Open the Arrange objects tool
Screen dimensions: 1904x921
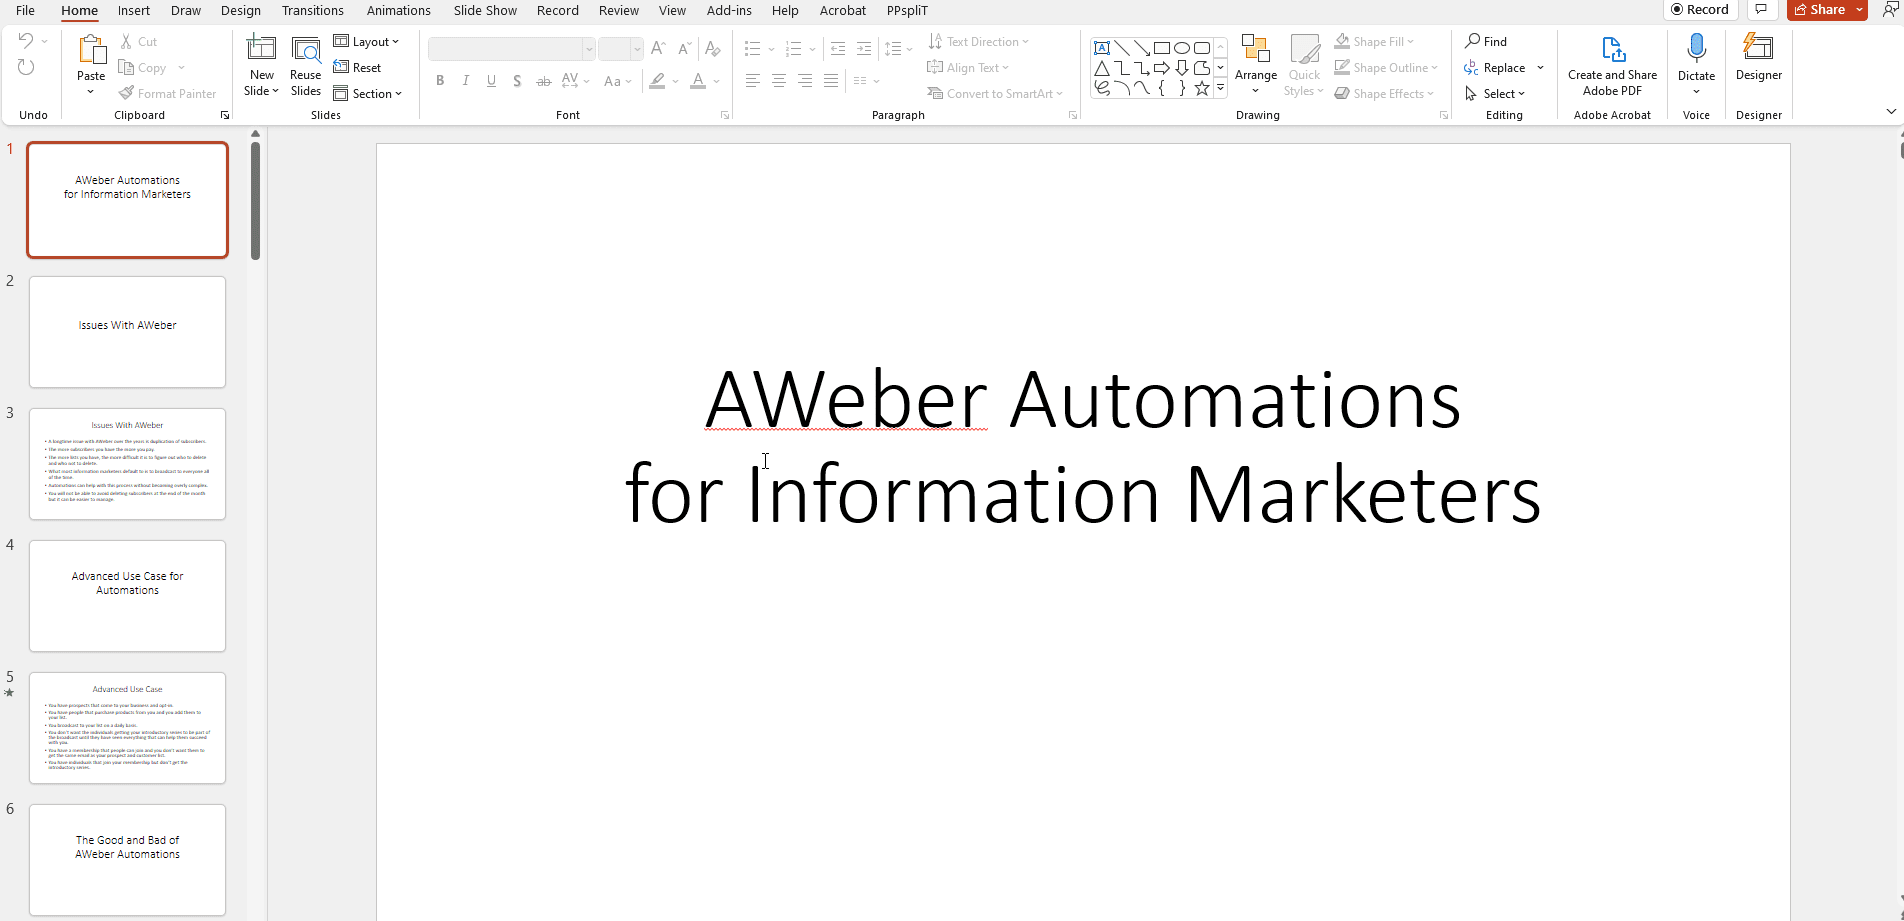click(1255, 65)
